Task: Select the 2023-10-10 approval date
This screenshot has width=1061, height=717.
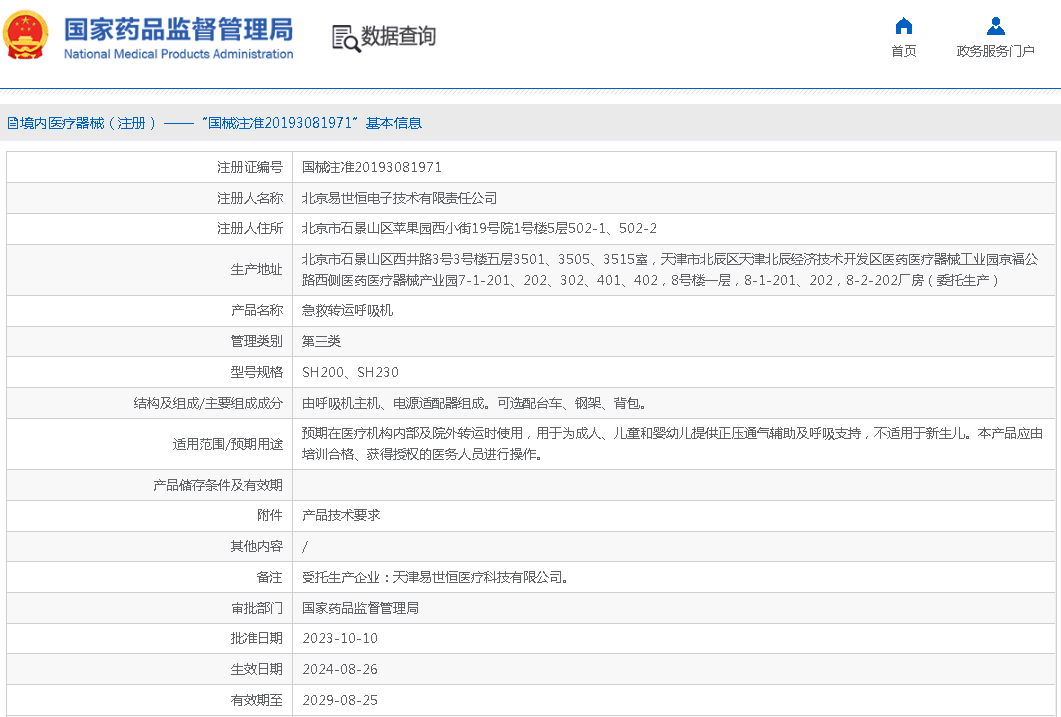Action: [x=340, y=638]
